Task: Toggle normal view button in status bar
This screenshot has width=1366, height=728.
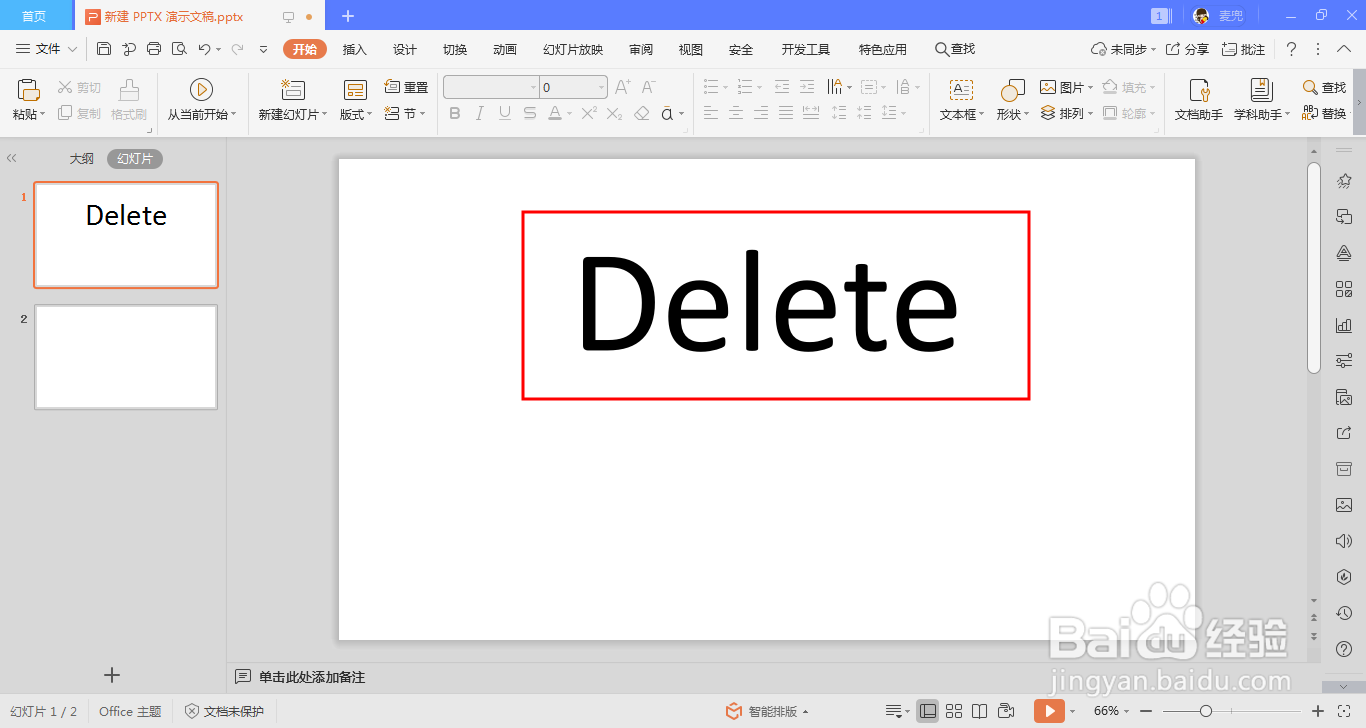Action: (928, 711)
